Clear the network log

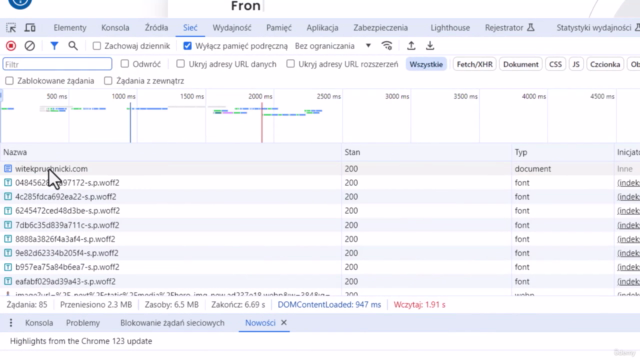[x=29, y=46]
